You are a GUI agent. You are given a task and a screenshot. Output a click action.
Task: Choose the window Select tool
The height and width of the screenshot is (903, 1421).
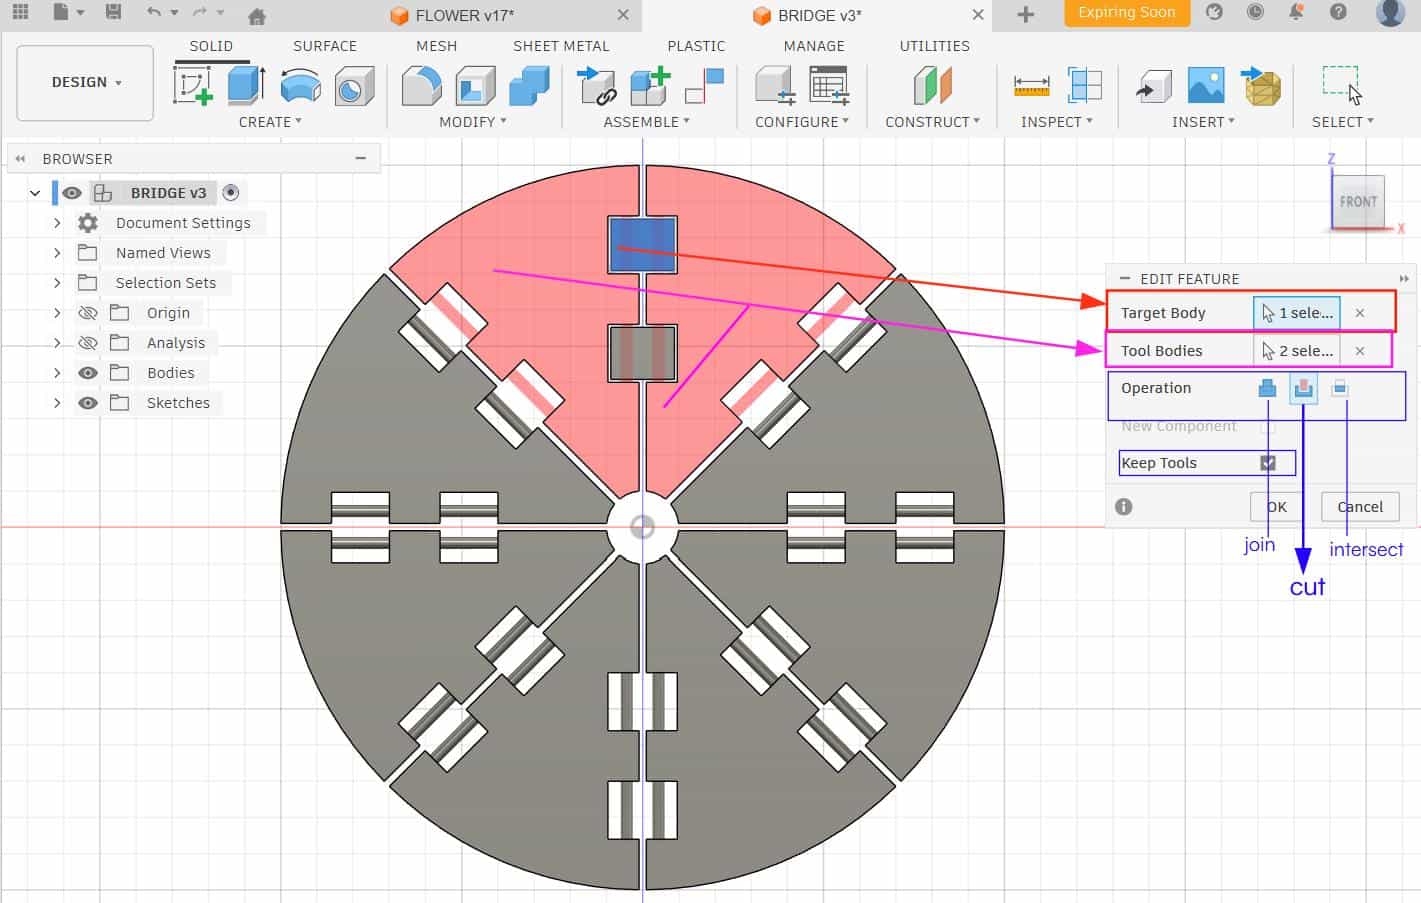click(x=1342, y=86)
